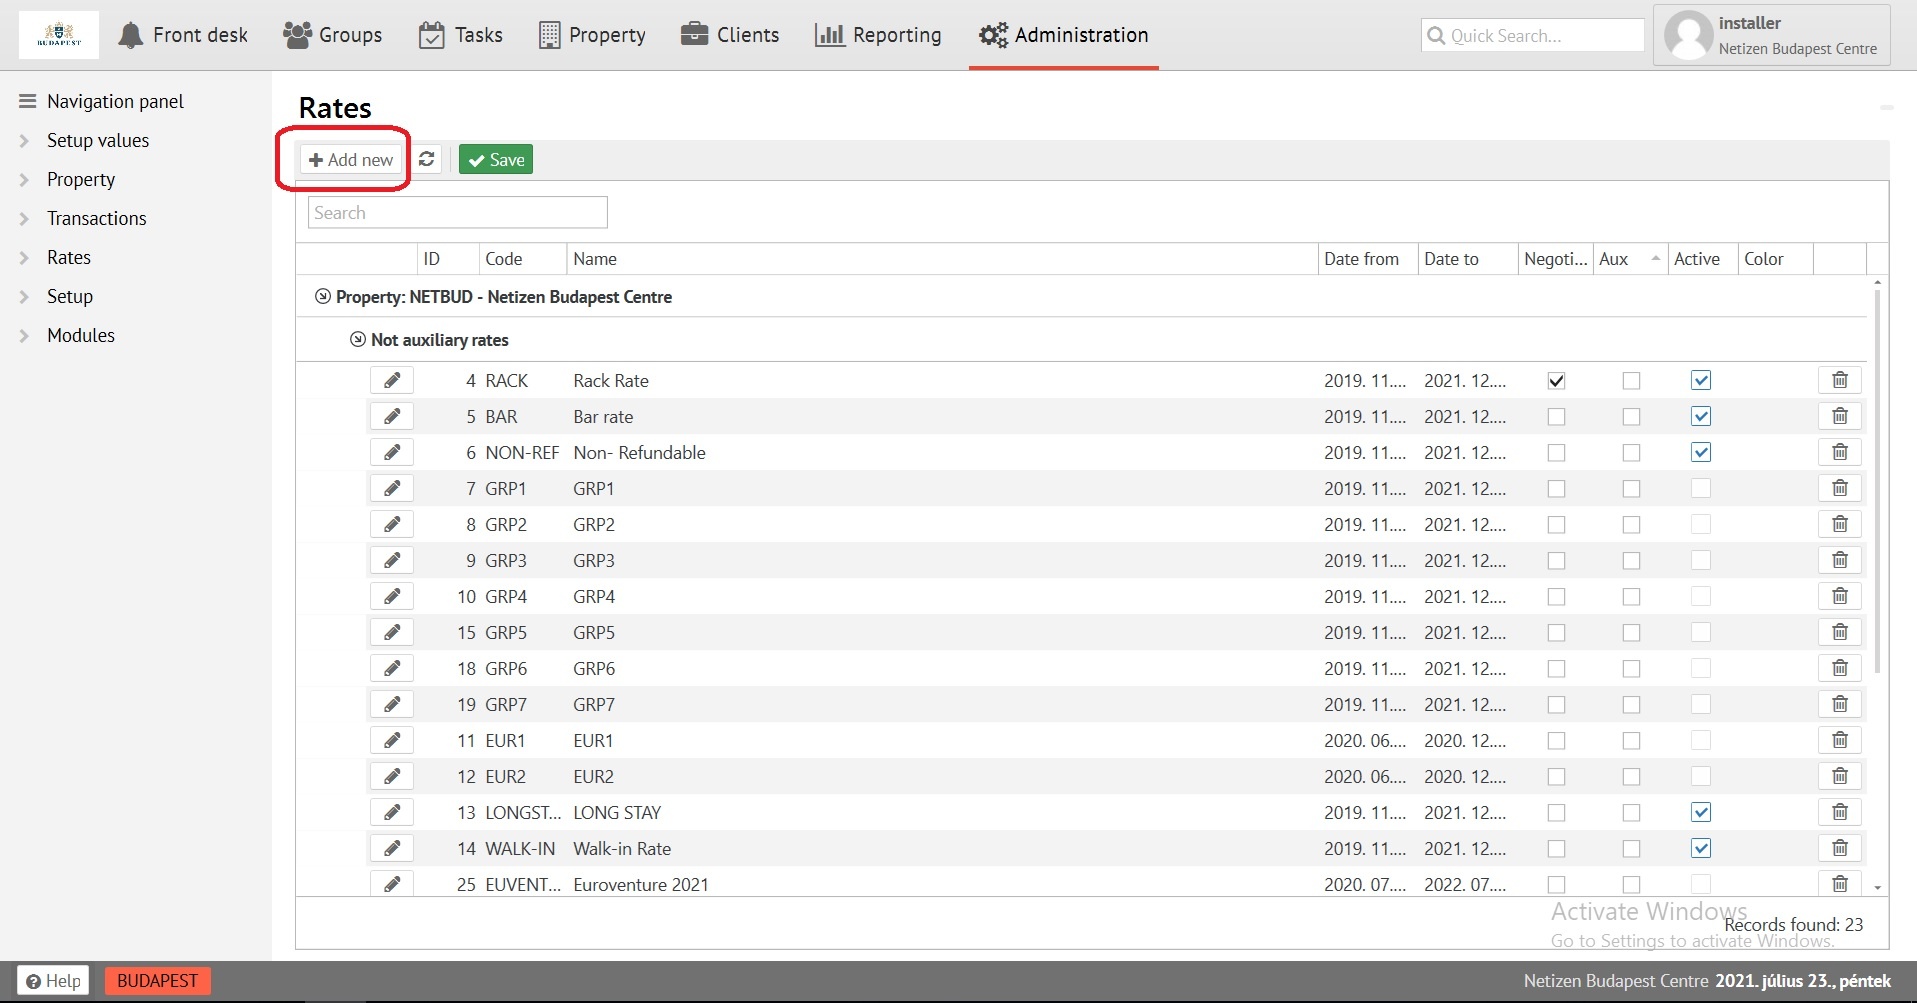Edit the Rack Rate row with pencil icon
This screenshot has height=1003, width=1917.
pyautogui.click(x=392, y=380)
